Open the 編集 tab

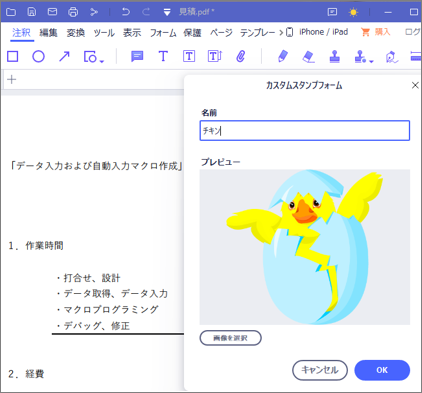(49, 33)
